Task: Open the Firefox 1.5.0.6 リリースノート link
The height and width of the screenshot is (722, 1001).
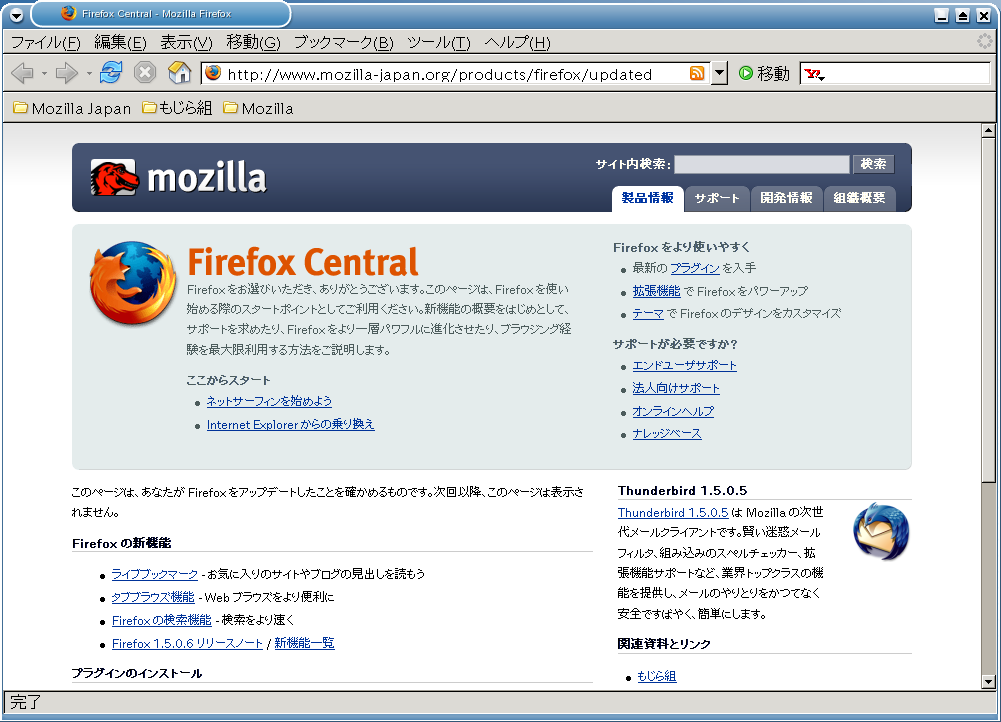Action: 187,643
